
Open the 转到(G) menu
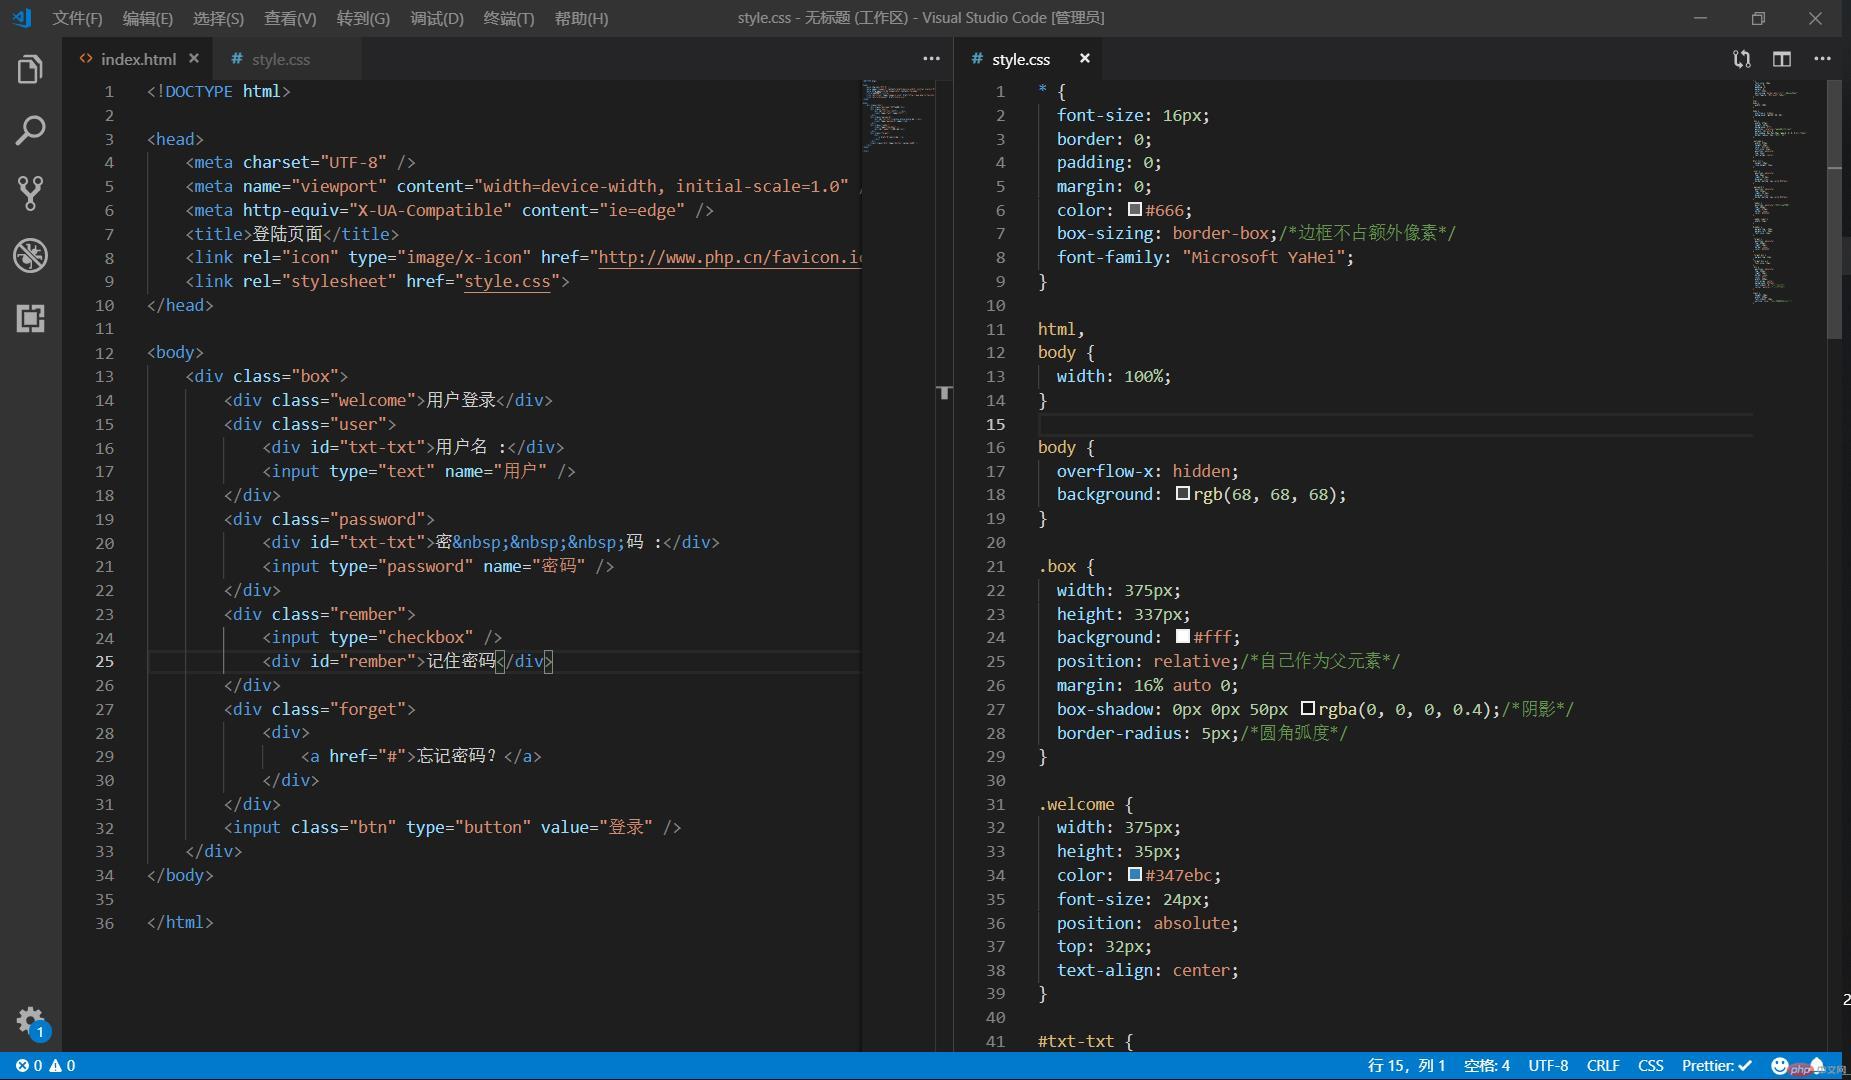click(363, 18)
